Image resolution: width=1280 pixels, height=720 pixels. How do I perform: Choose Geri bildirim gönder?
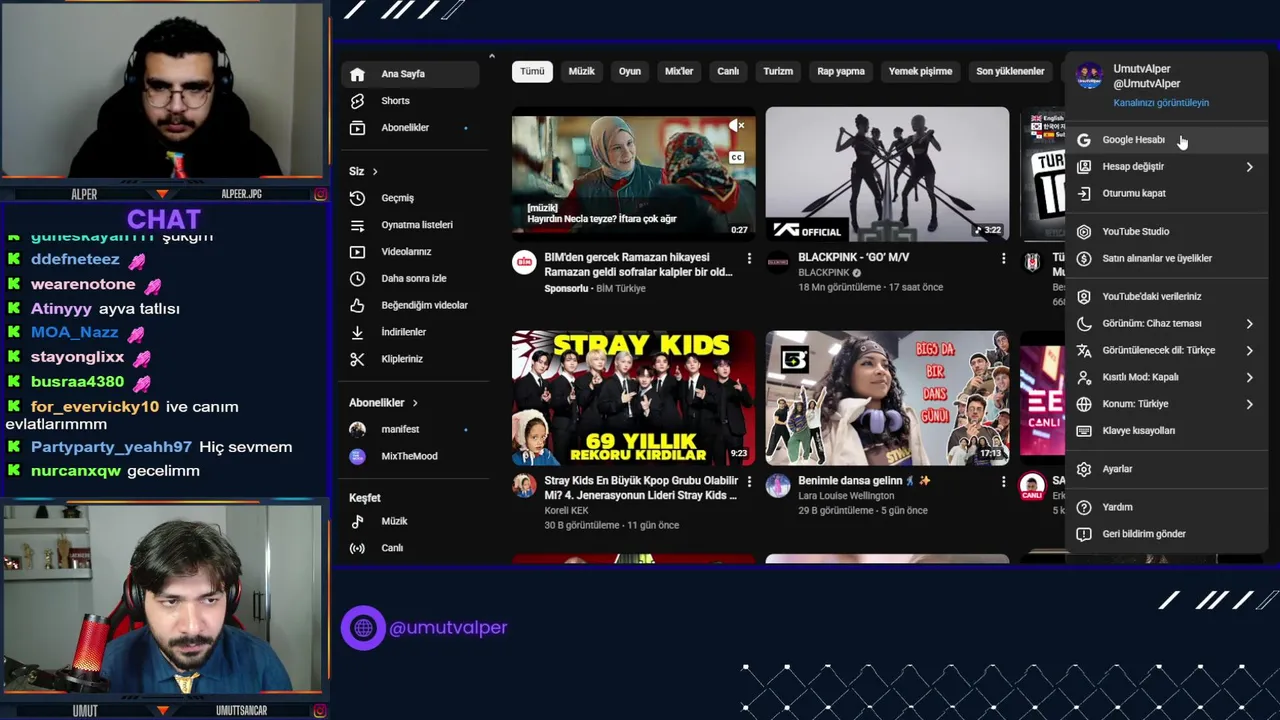(1166, 534)
